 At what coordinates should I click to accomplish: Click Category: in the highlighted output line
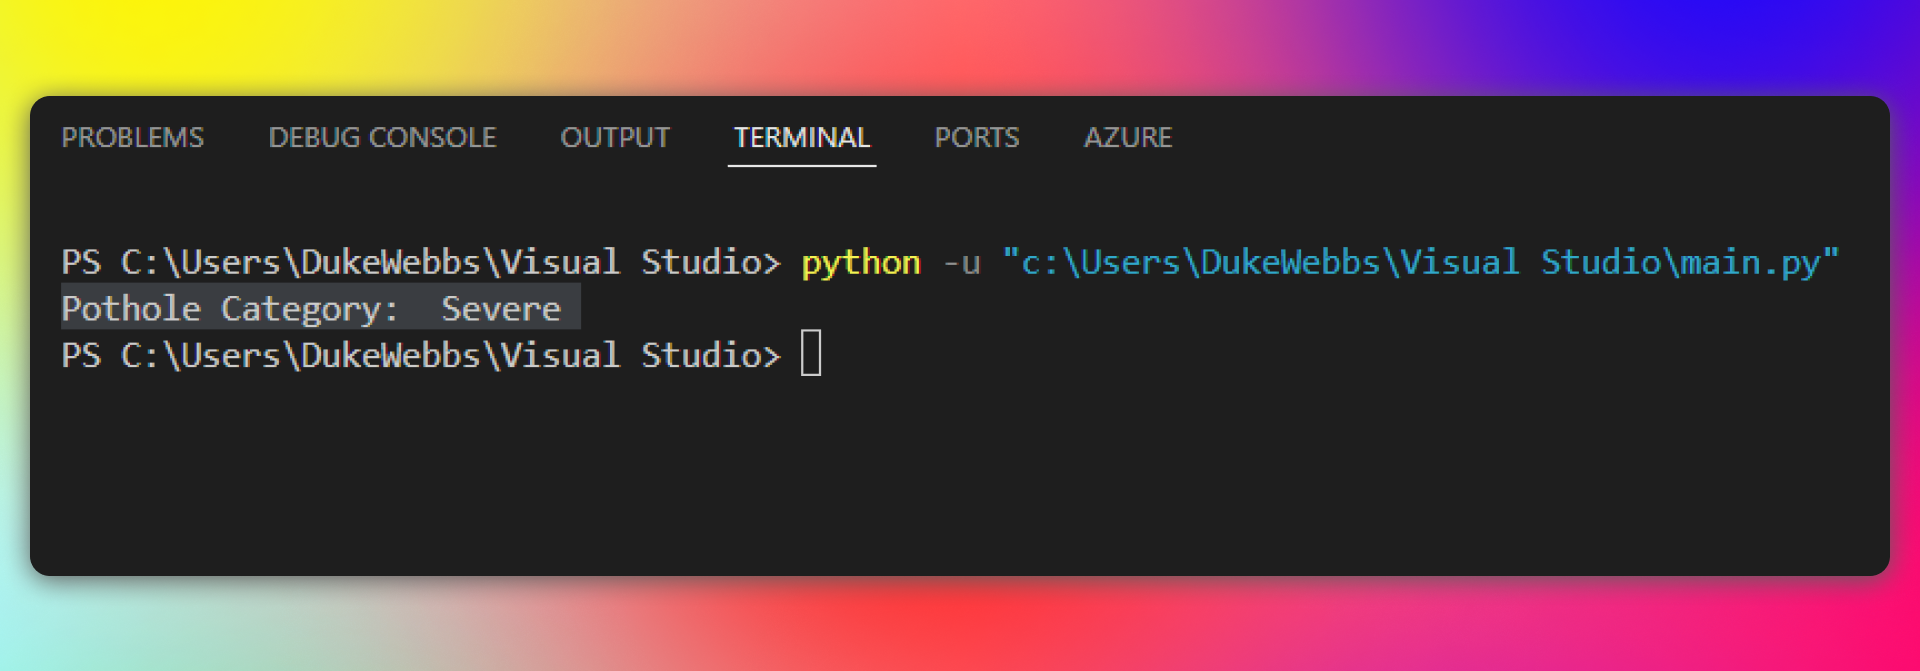310,309
